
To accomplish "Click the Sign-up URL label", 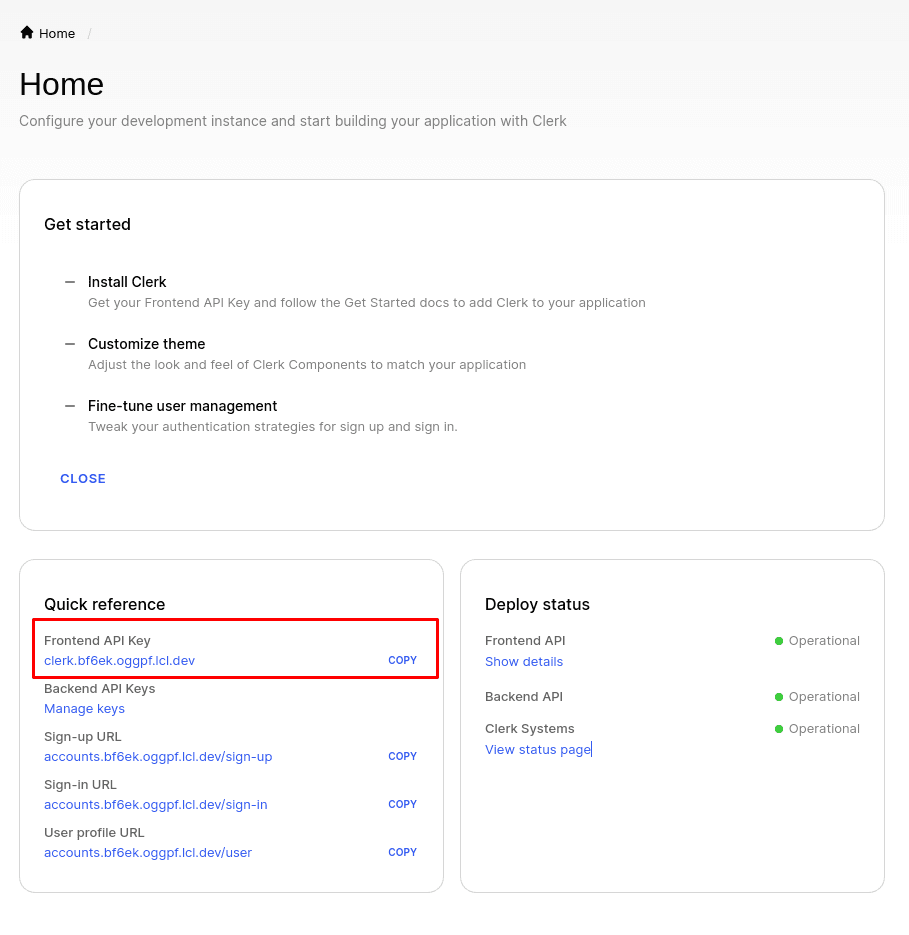I will [x=82, y=736].
